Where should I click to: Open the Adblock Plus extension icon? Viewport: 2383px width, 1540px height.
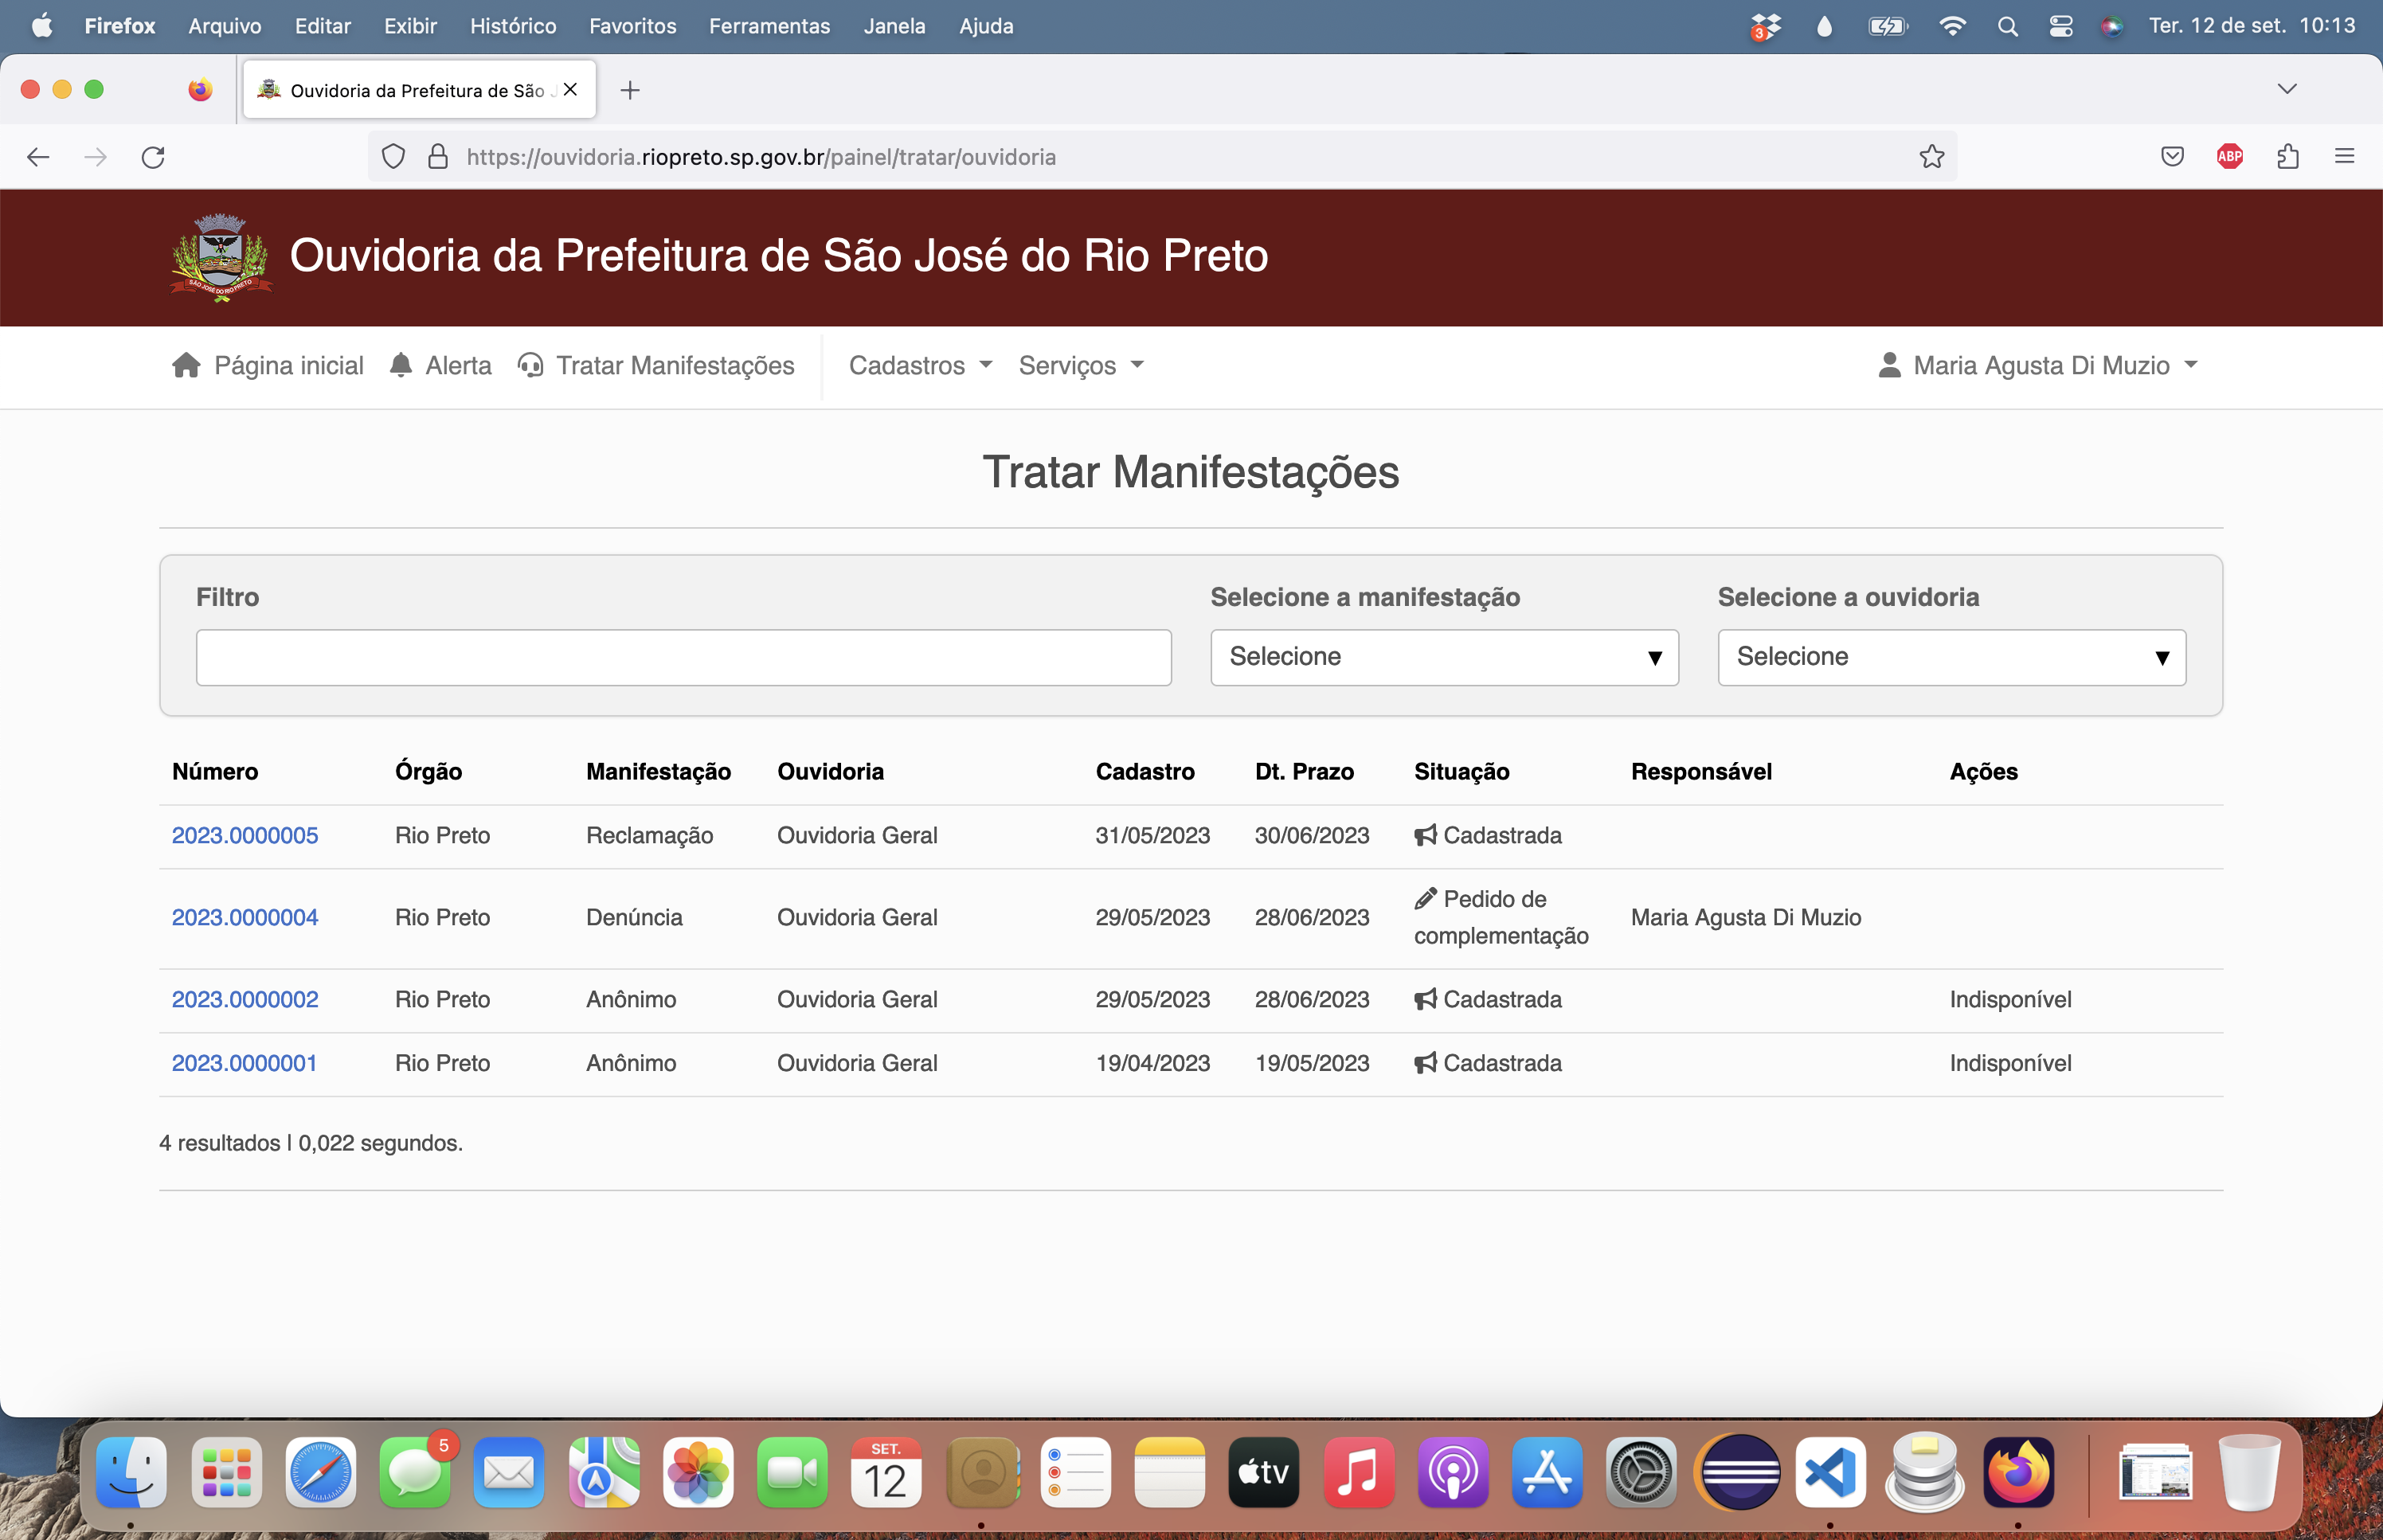pos(2229,157)
